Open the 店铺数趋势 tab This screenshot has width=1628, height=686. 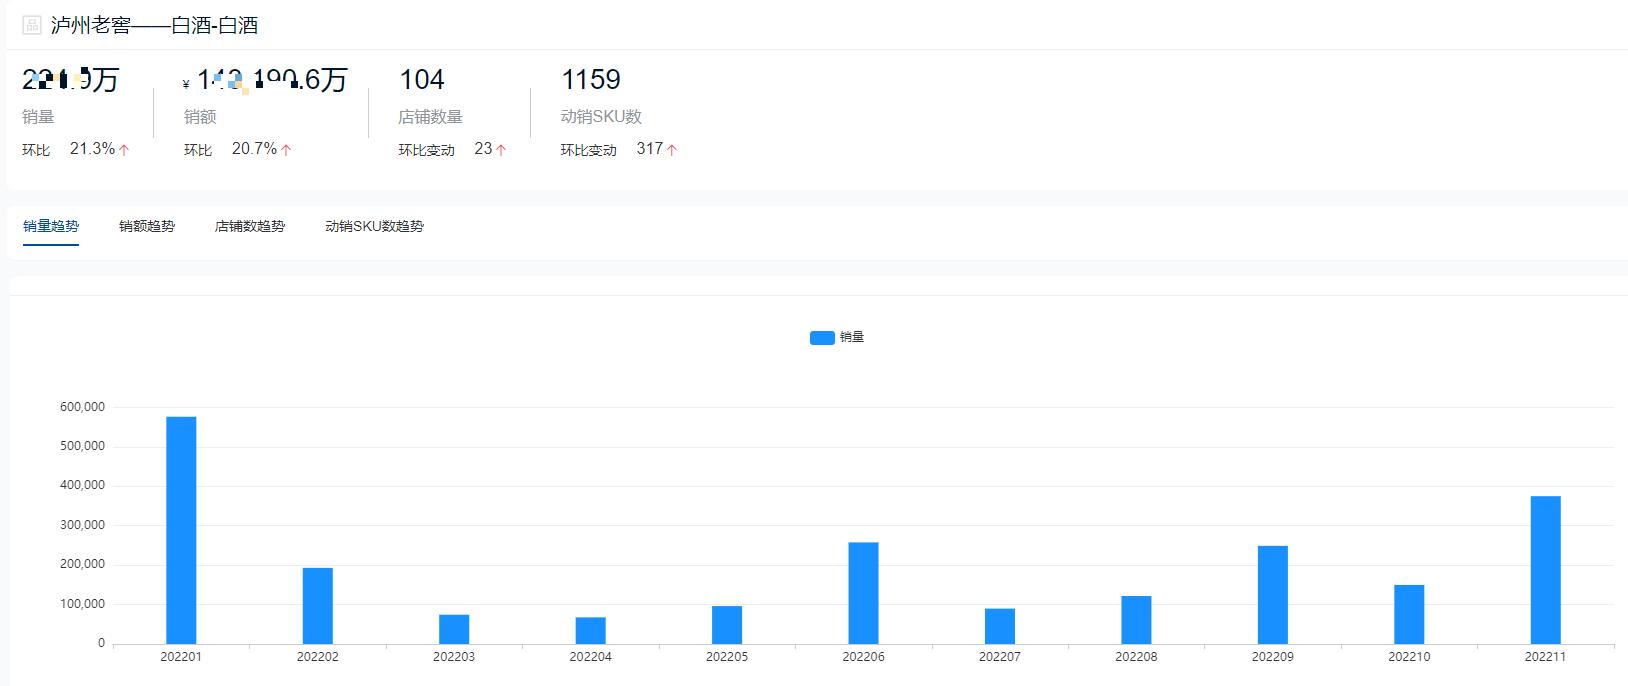250,226
